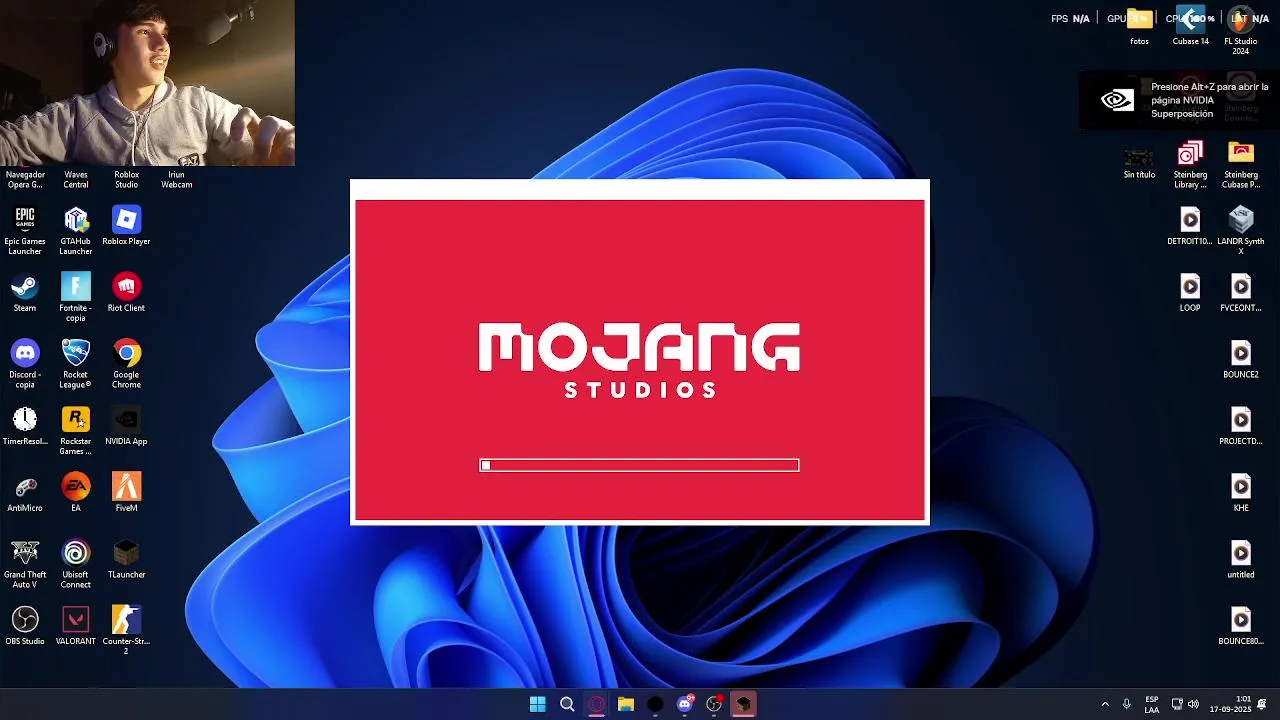Click the Windows Start button

point(537,704)
